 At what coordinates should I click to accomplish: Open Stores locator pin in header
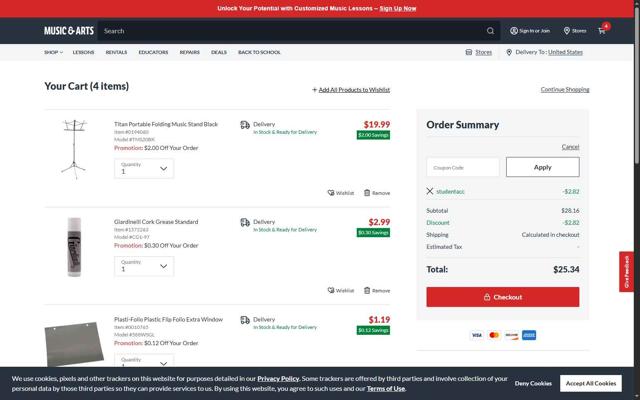567,31
